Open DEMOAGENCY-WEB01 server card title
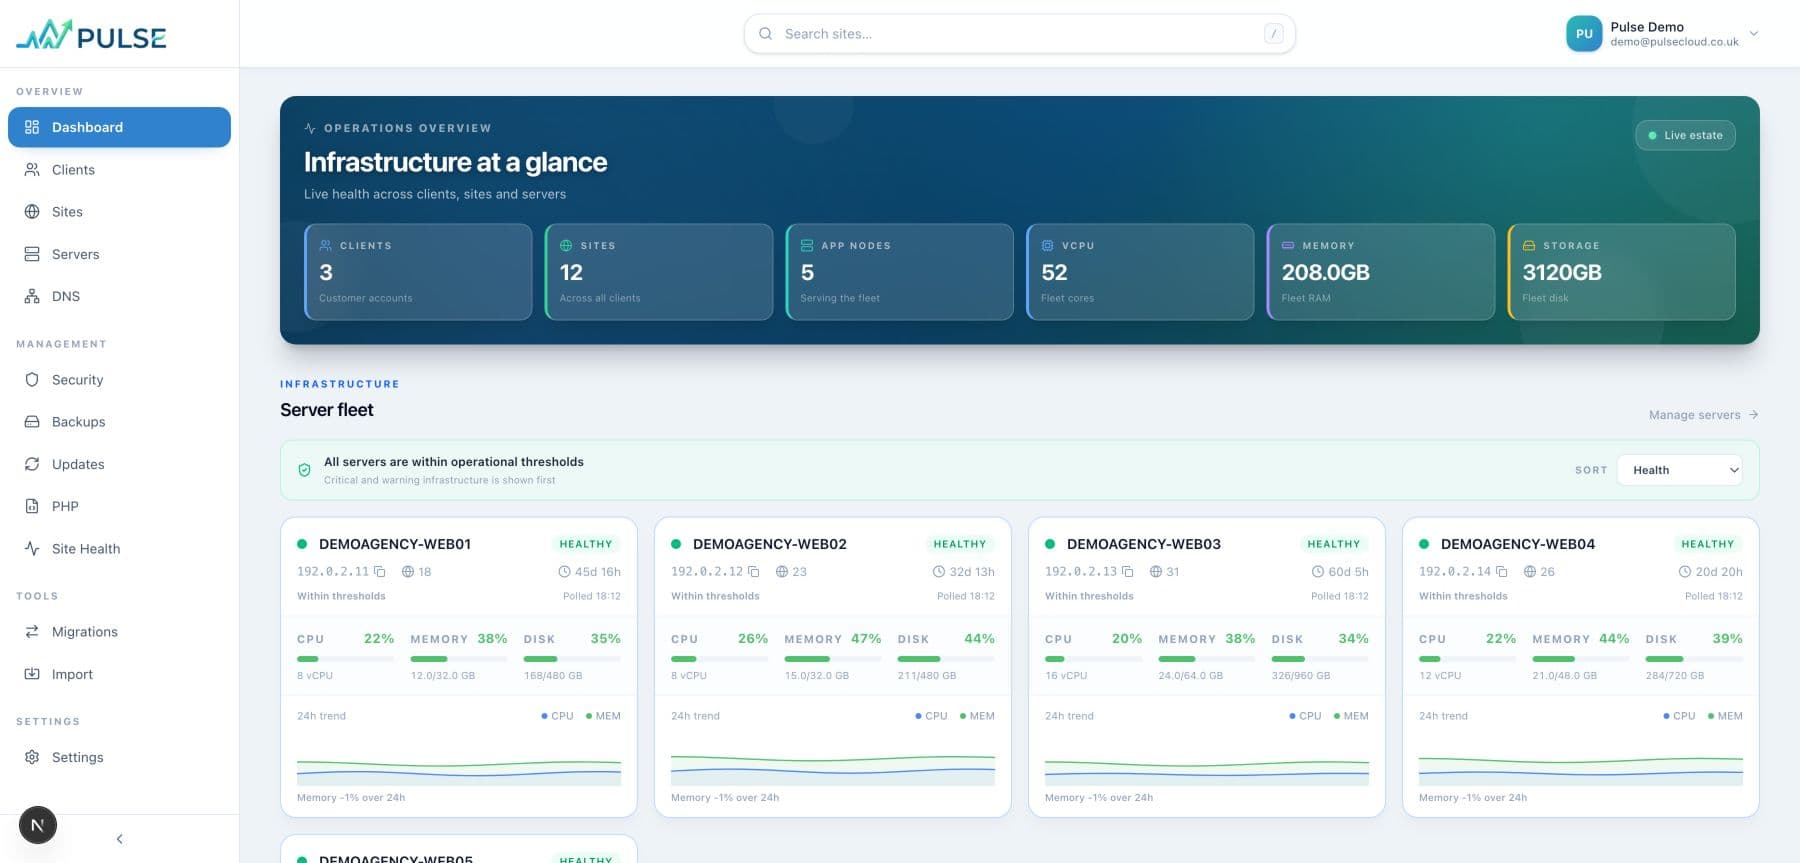Viewport: 1800px width, 863px height. pyautogui.click(x=395, y=544)
